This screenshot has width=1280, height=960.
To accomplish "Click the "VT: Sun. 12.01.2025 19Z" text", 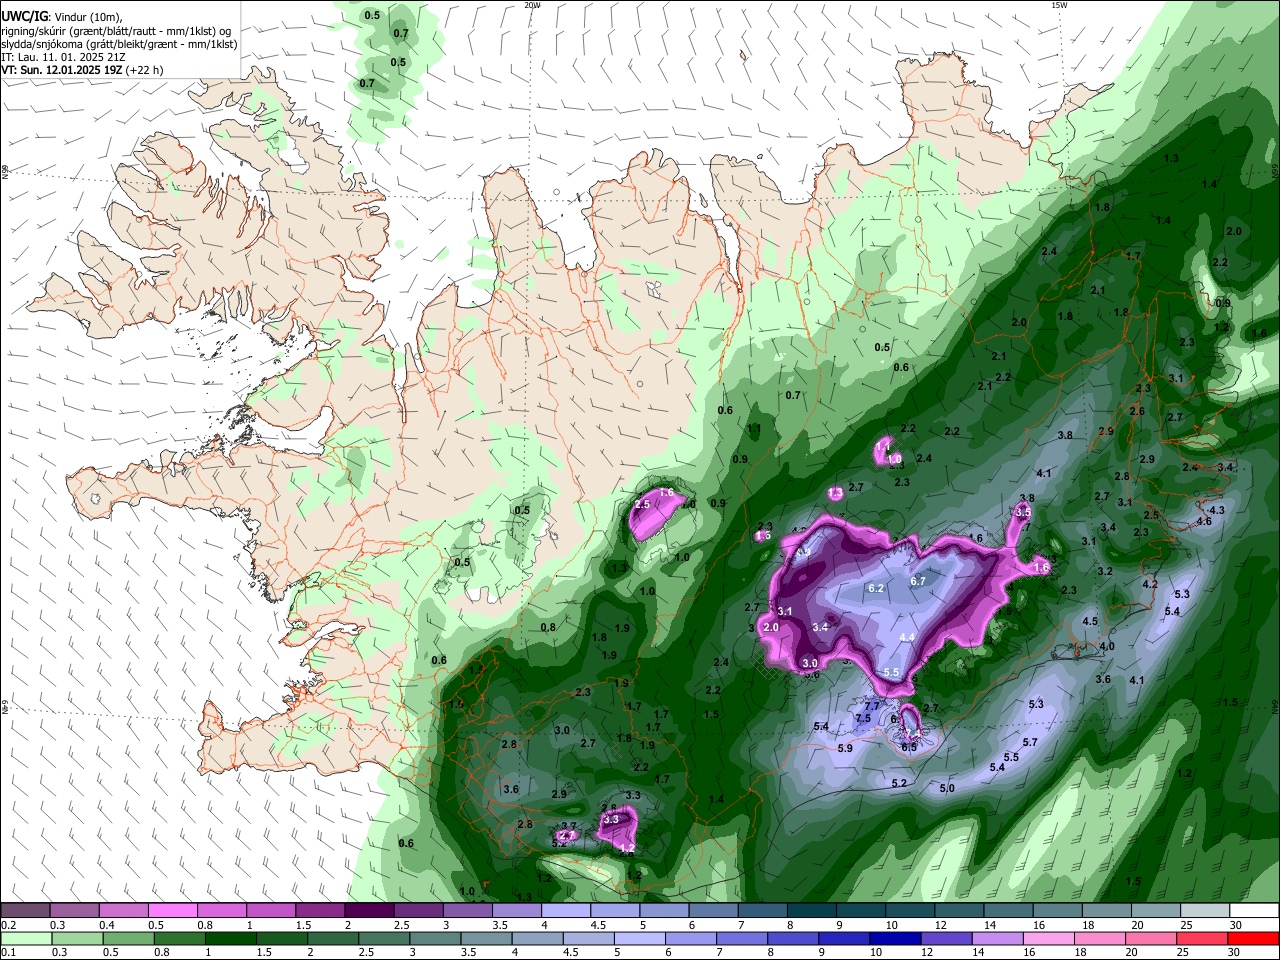I will pos(62,70).
